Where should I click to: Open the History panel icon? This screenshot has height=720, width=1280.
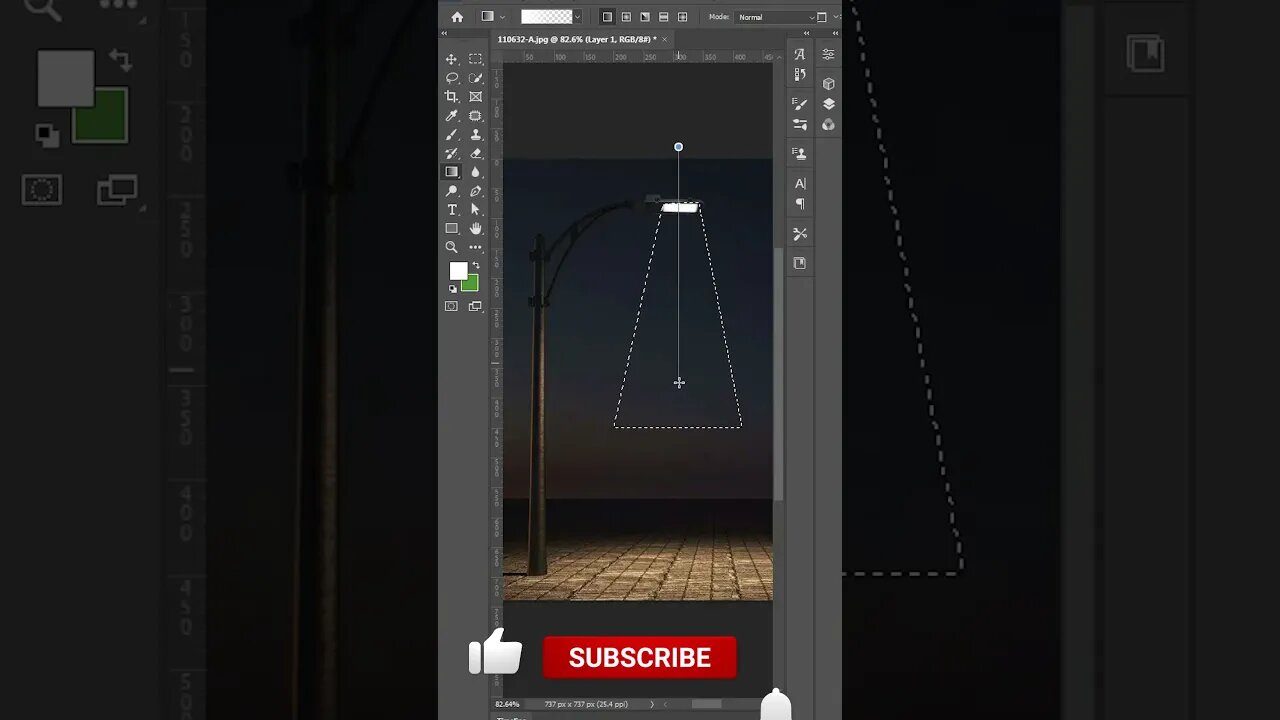(800, 74)
